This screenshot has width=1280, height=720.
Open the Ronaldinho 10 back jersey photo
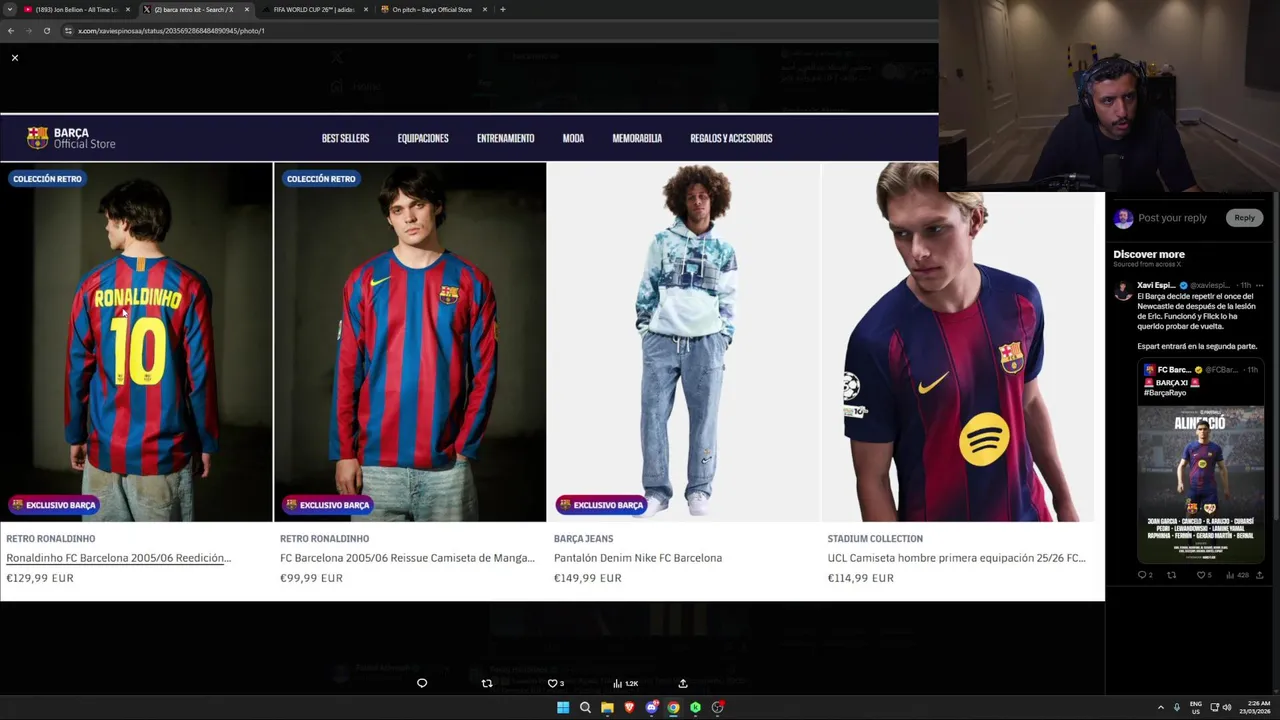[136, 342]
